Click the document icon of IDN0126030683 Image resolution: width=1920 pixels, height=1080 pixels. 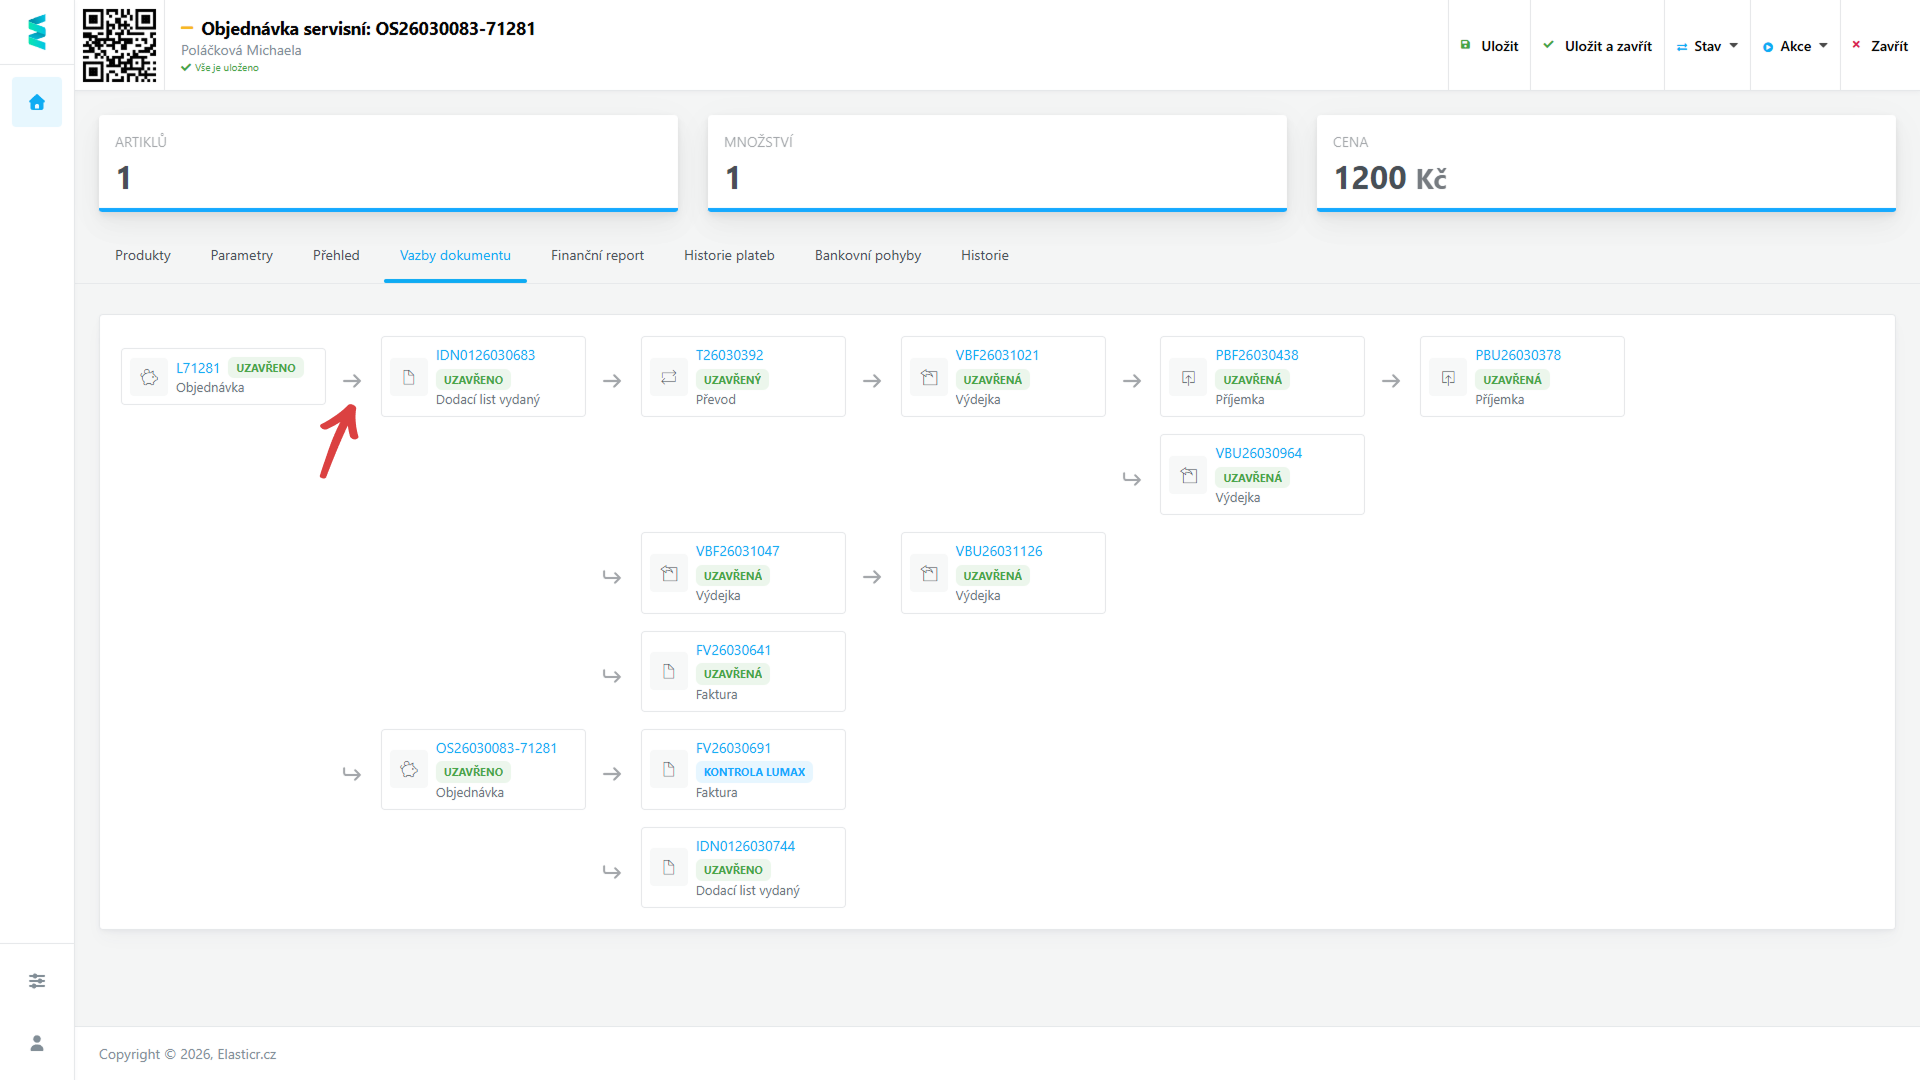coord(408,377)
